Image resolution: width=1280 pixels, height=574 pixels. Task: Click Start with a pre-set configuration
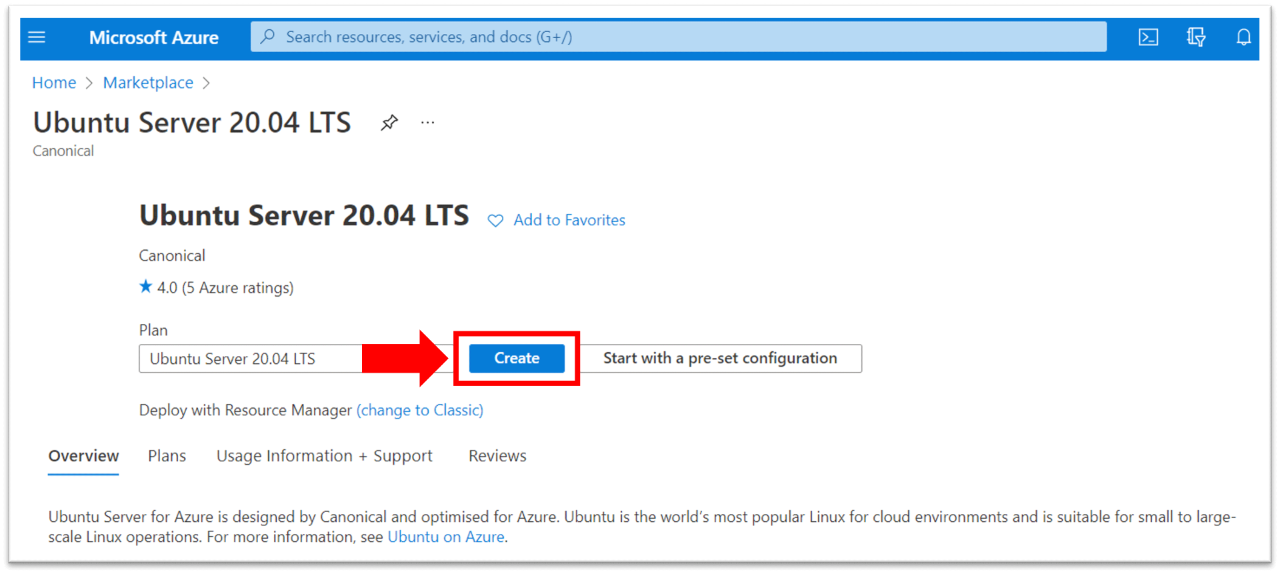click(x=720, y=358)
